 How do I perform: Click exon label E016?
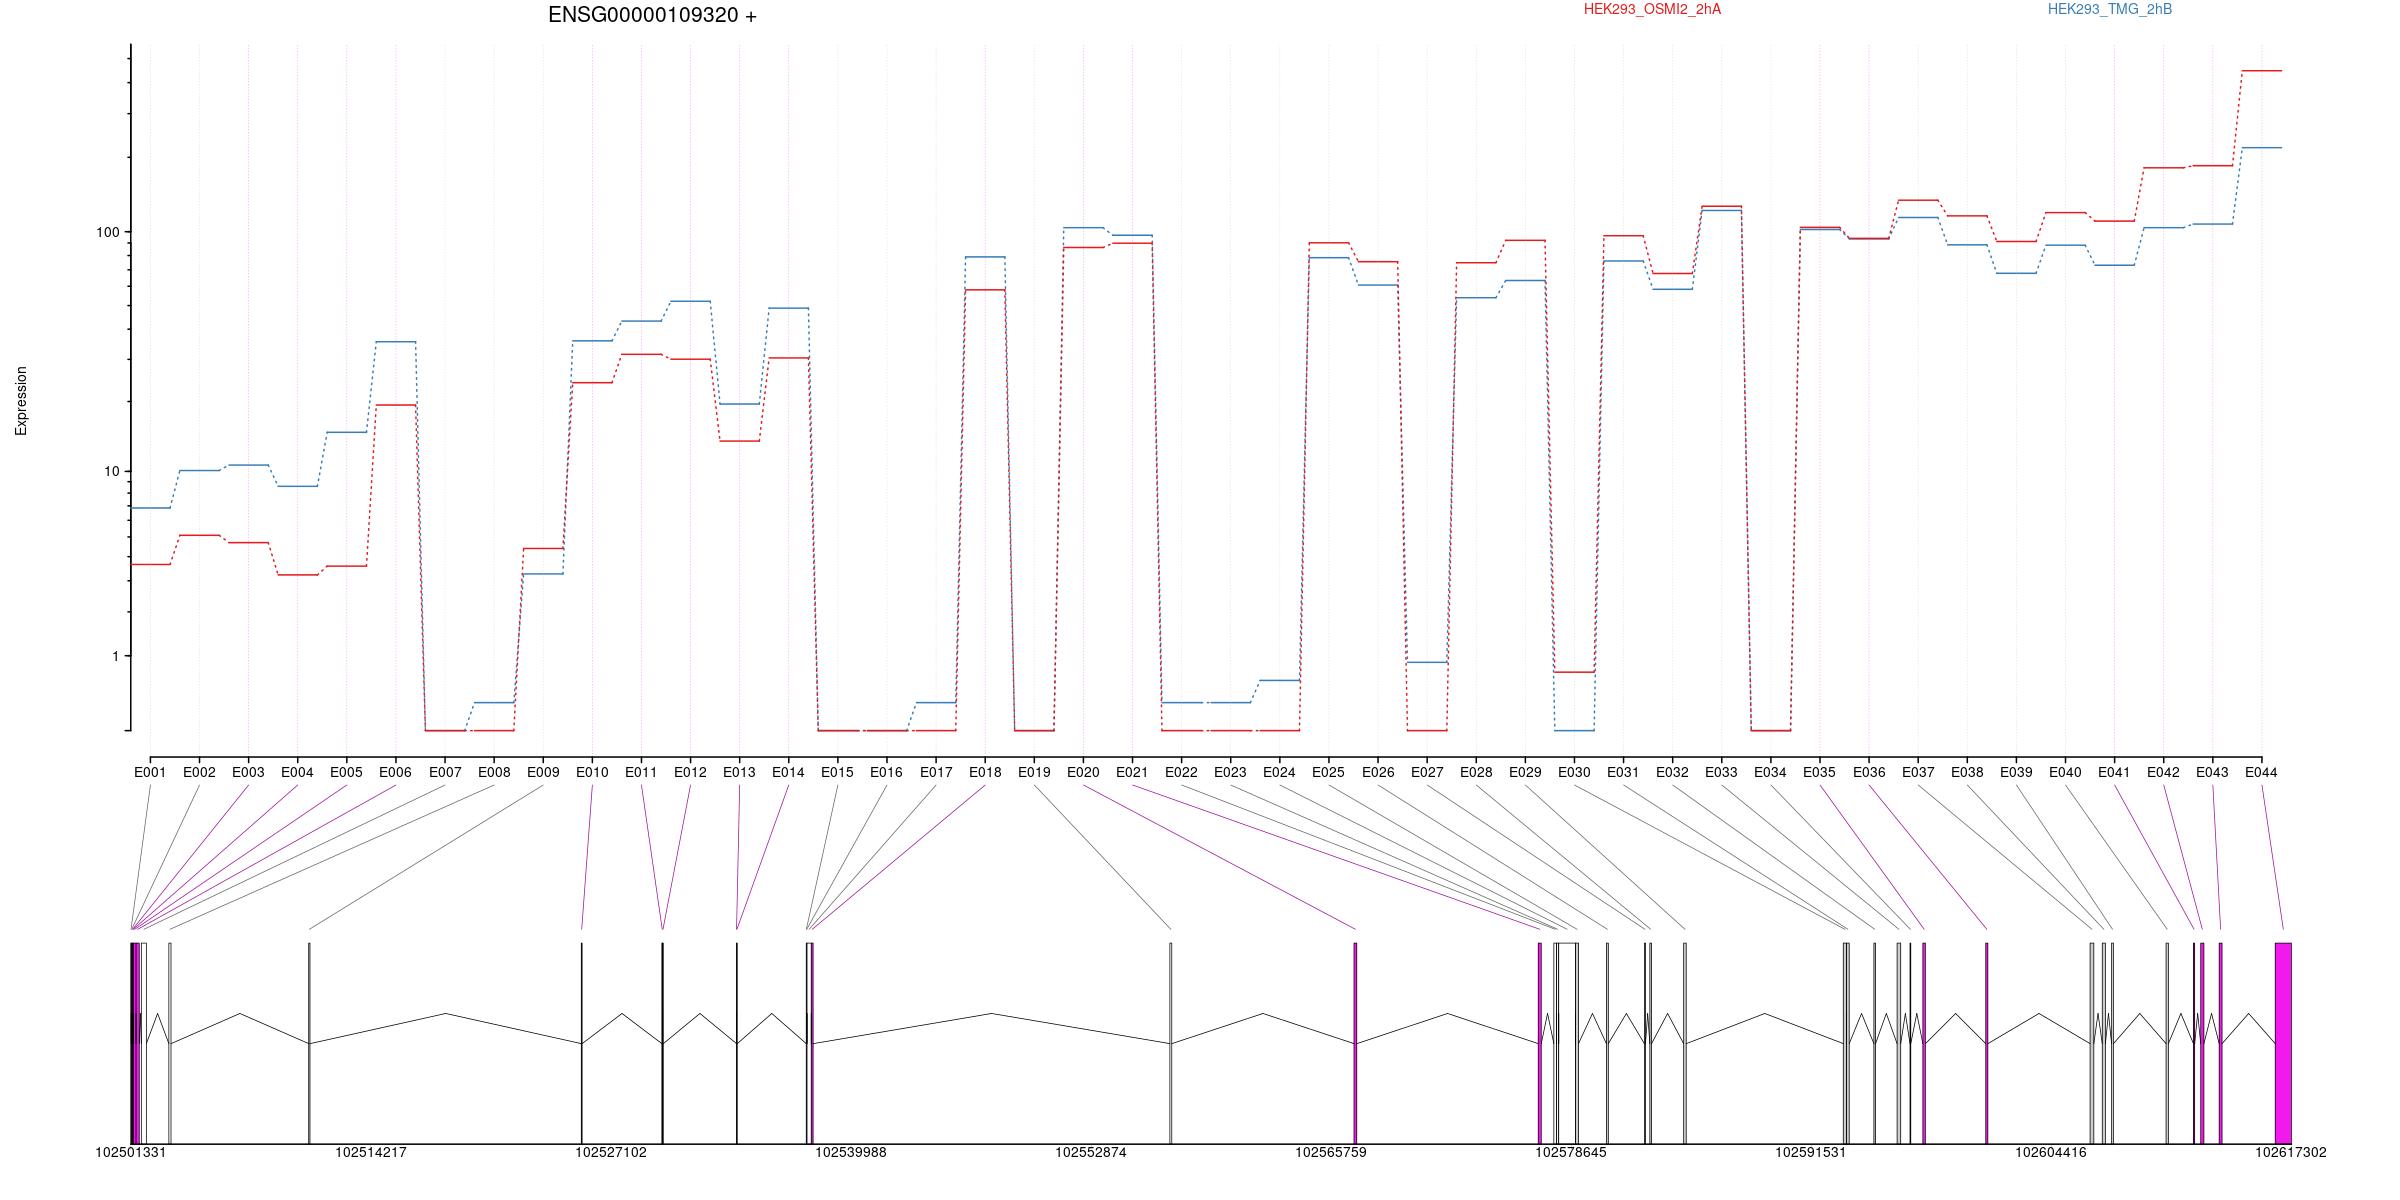886,772
